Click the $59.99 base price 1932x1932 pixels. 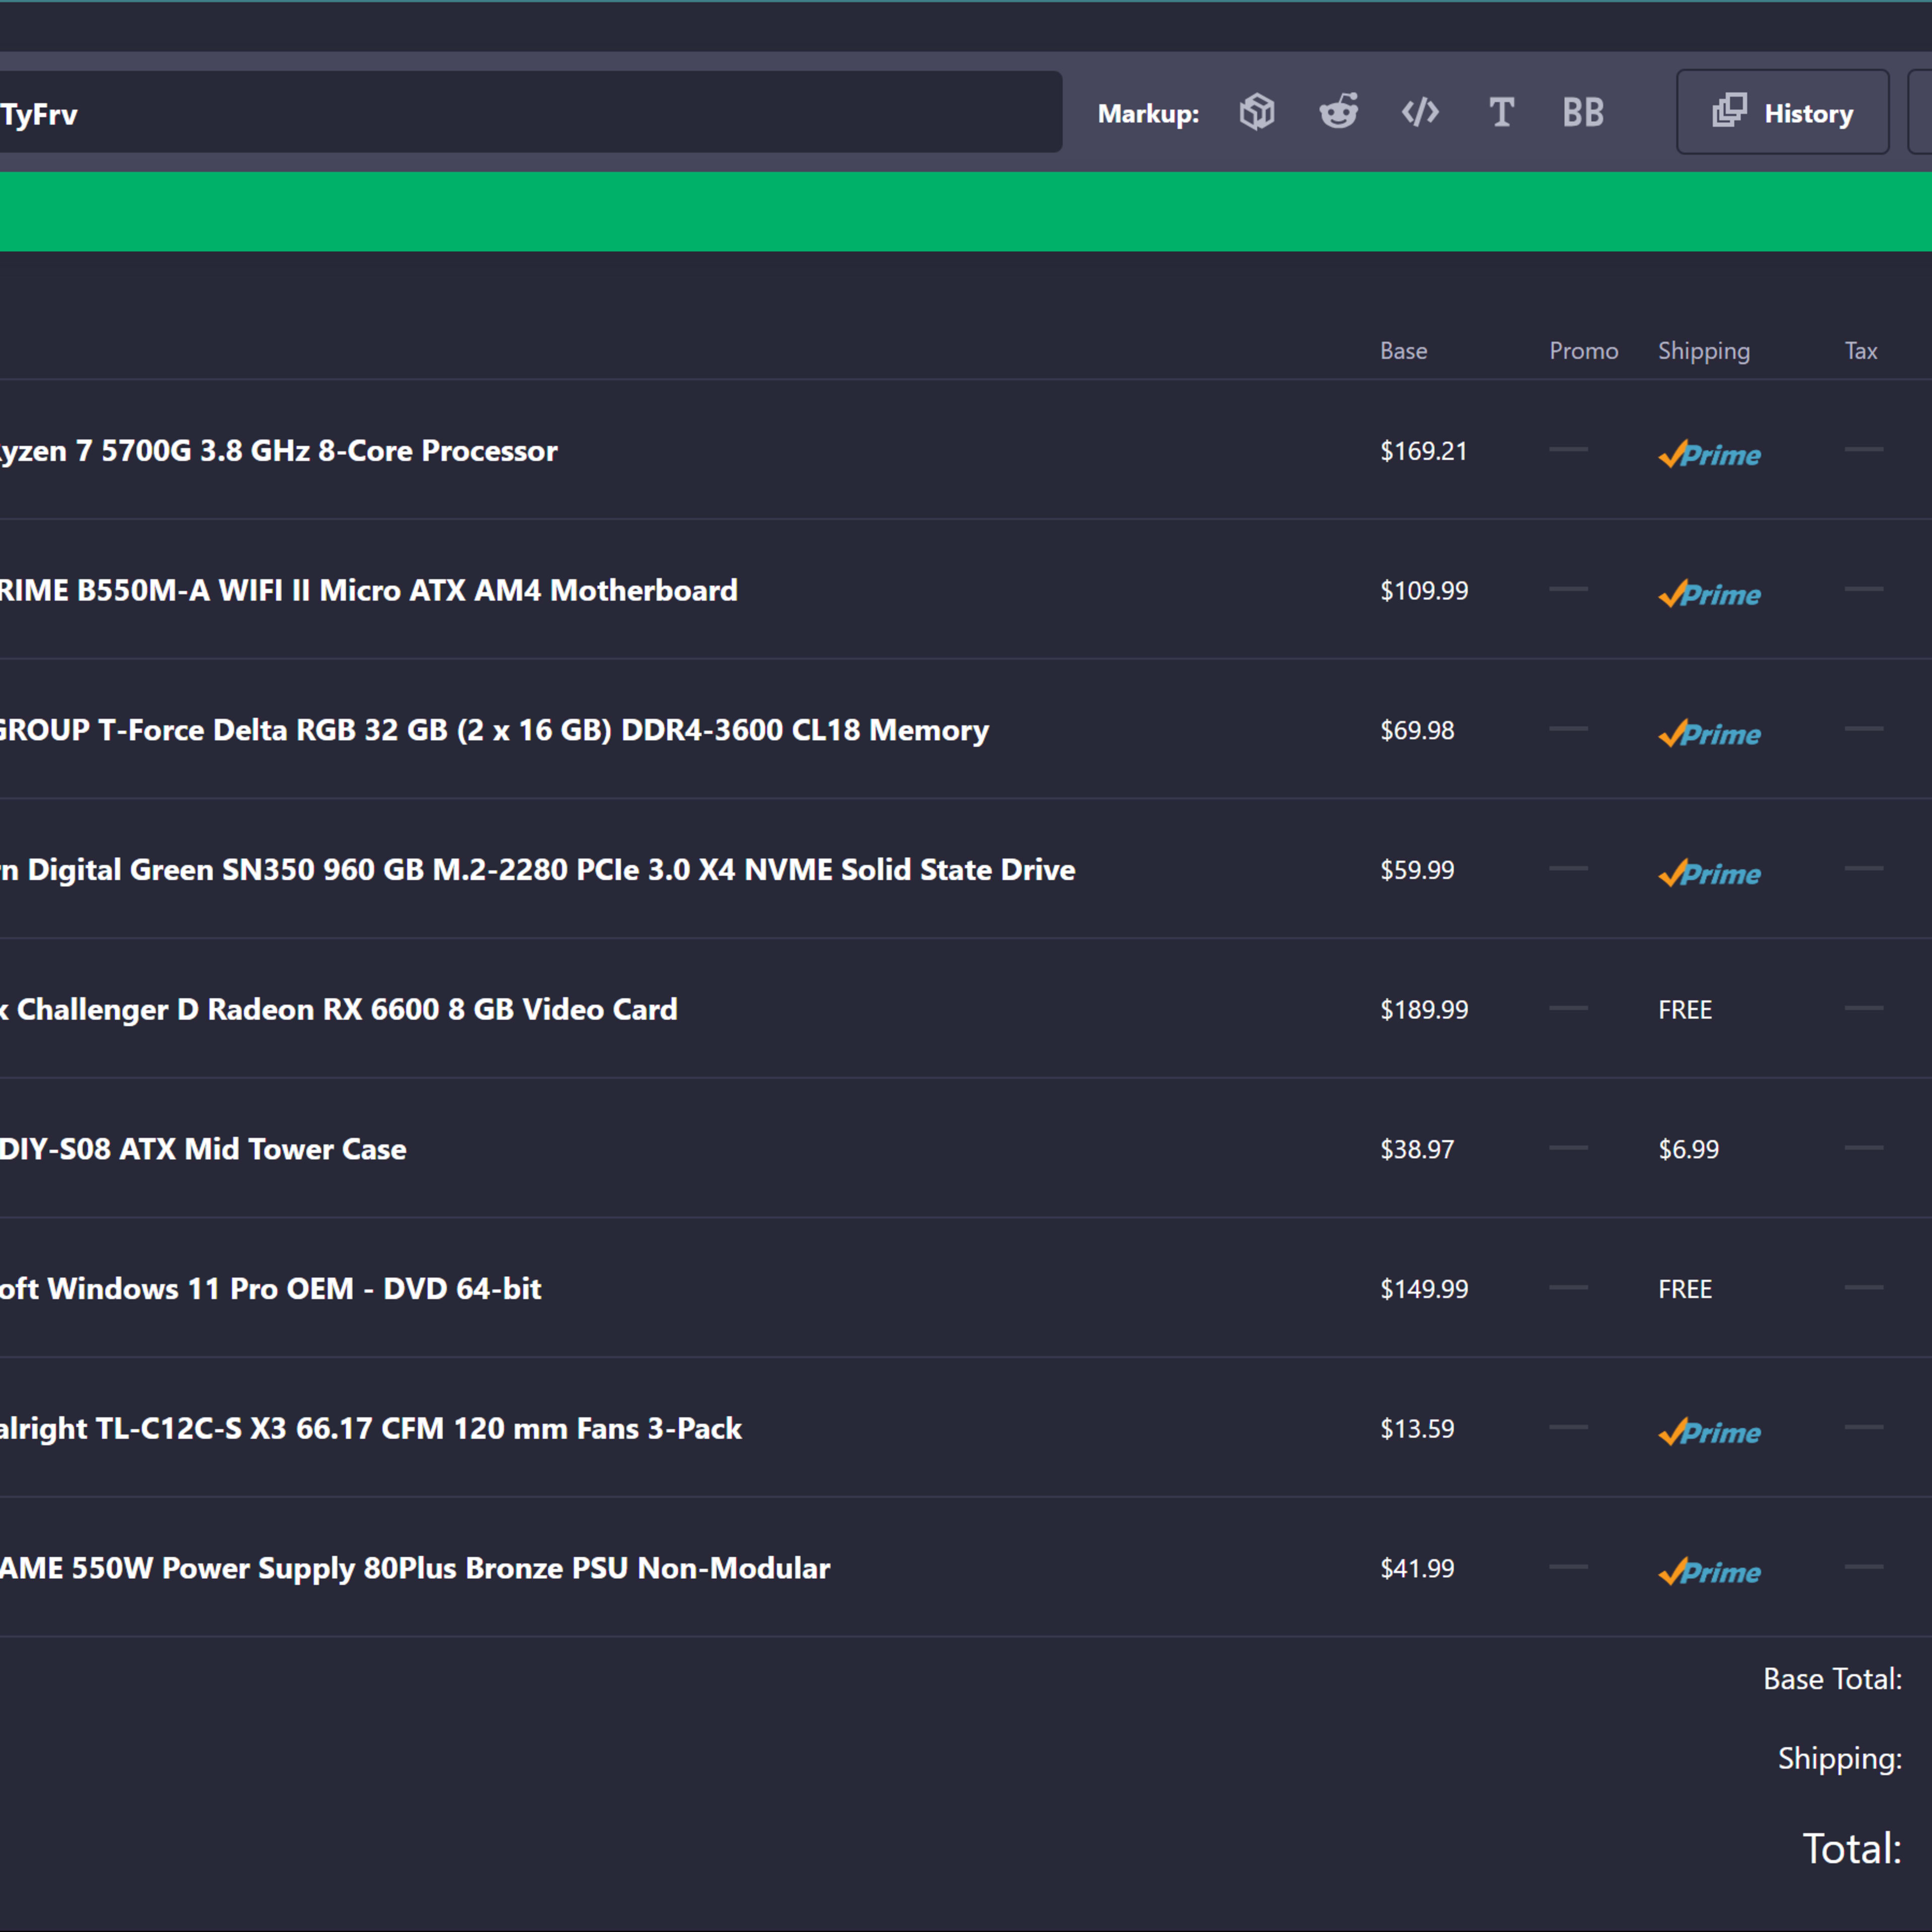(x=1417, y=870)
